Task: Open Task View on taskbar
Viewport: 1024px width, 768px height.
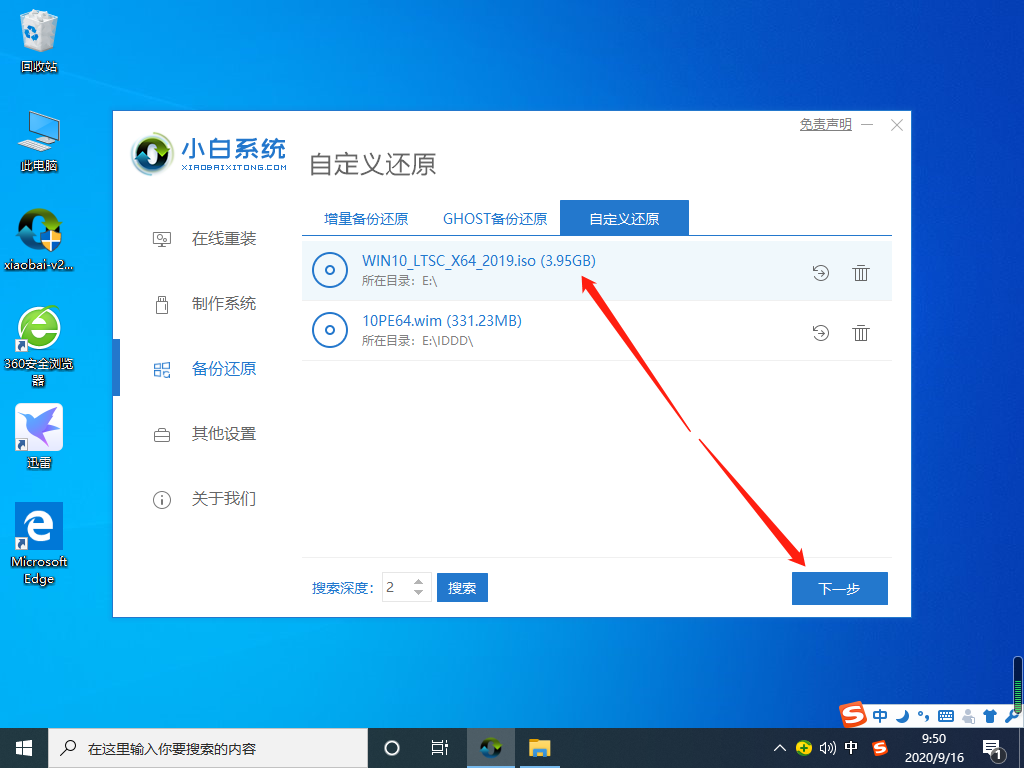Action: pos(440,748)
